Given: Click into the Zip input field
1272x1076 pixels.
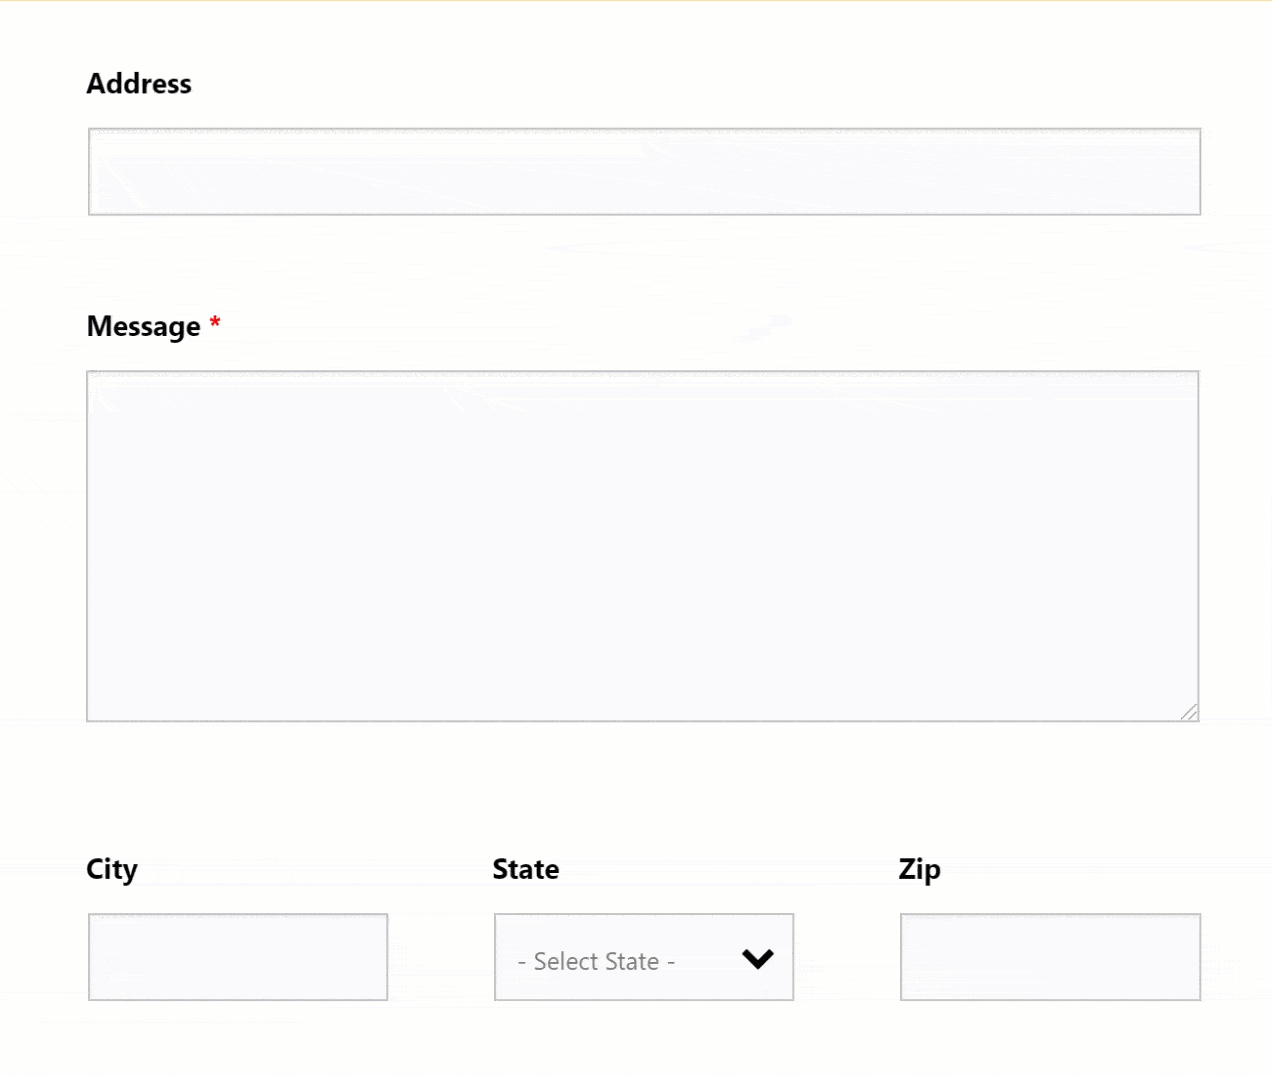Looking at the screenshot, I should 1050,957.
